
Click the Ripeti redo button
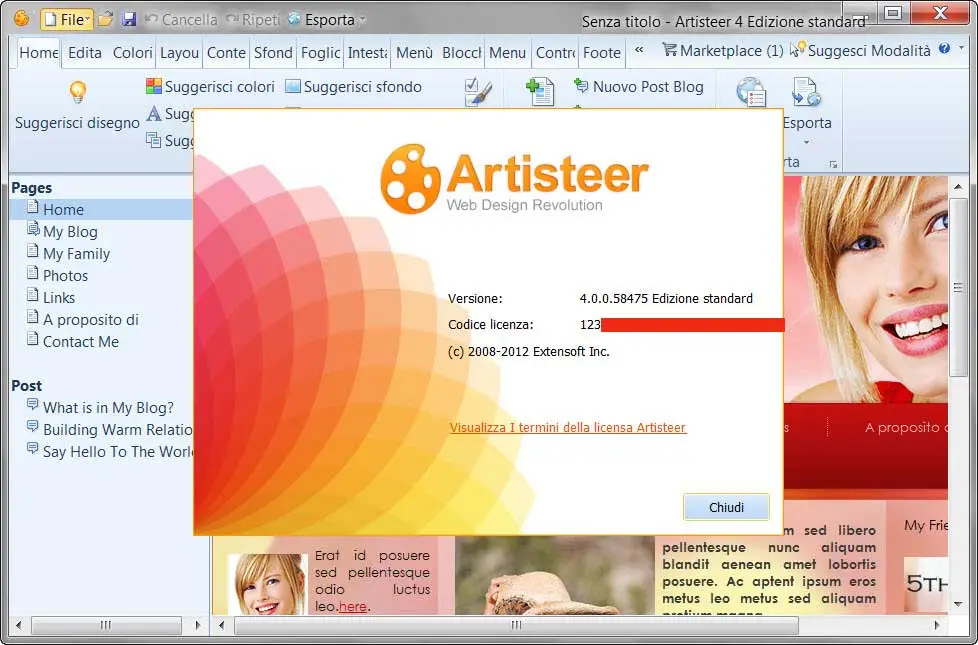253,20
